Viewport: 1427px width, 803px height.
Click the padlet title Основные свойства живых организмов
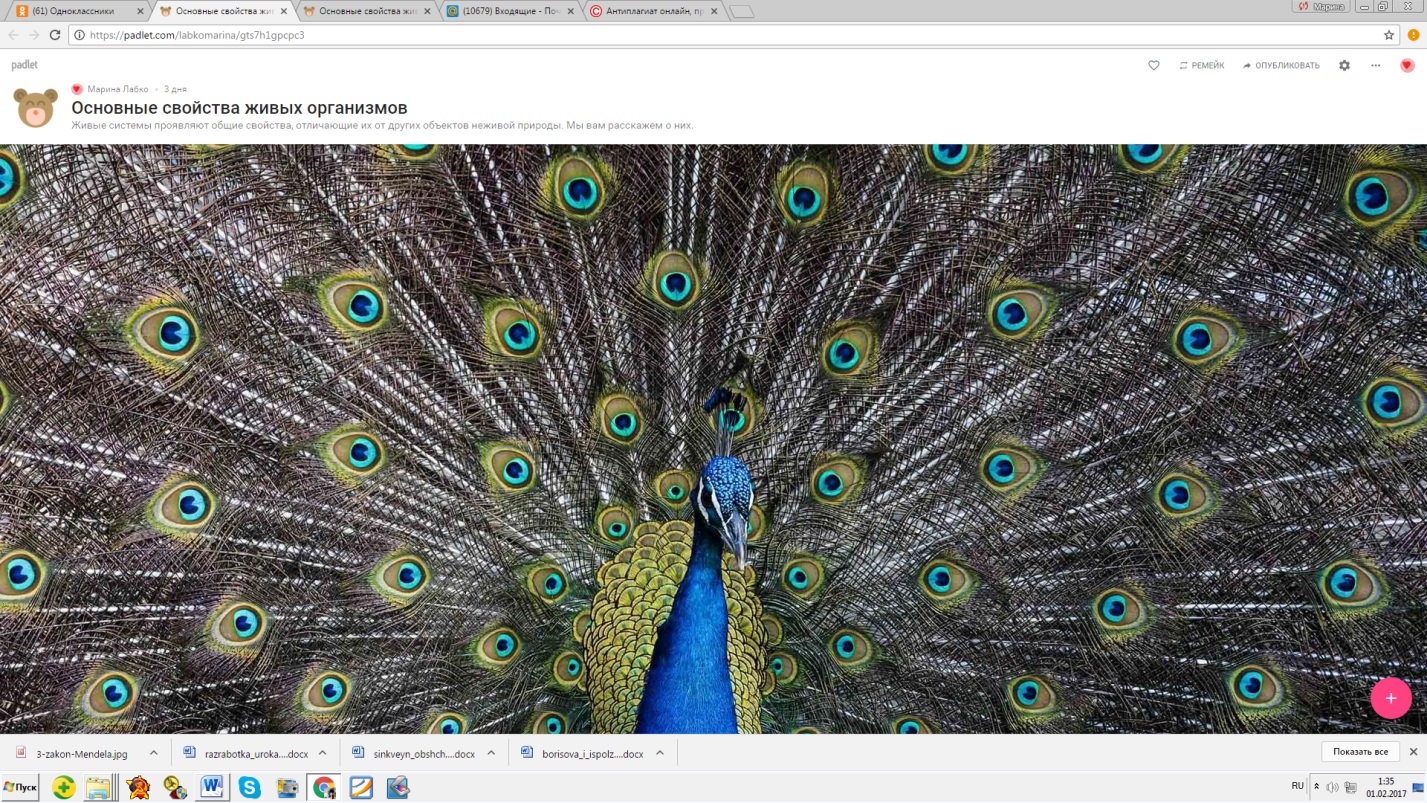click(239, 108)
